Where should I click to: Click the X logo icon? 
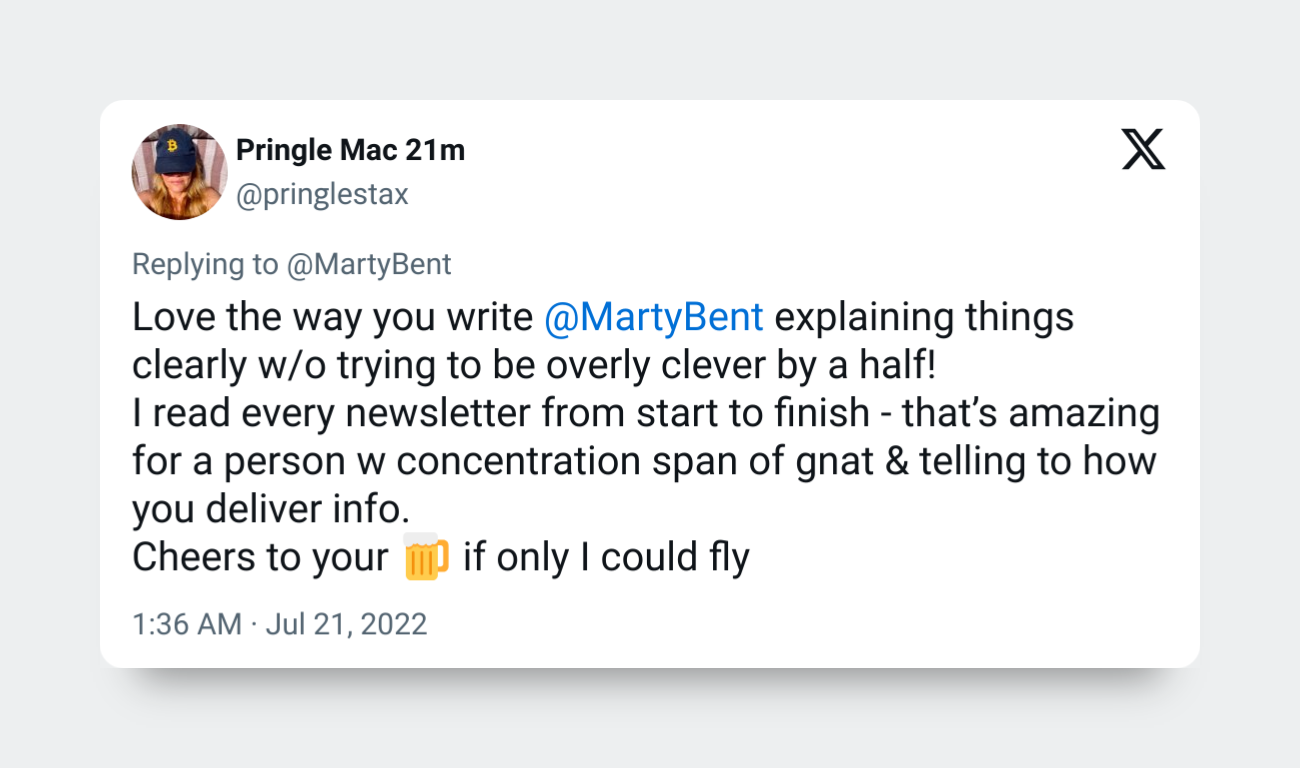point(1143,150)
